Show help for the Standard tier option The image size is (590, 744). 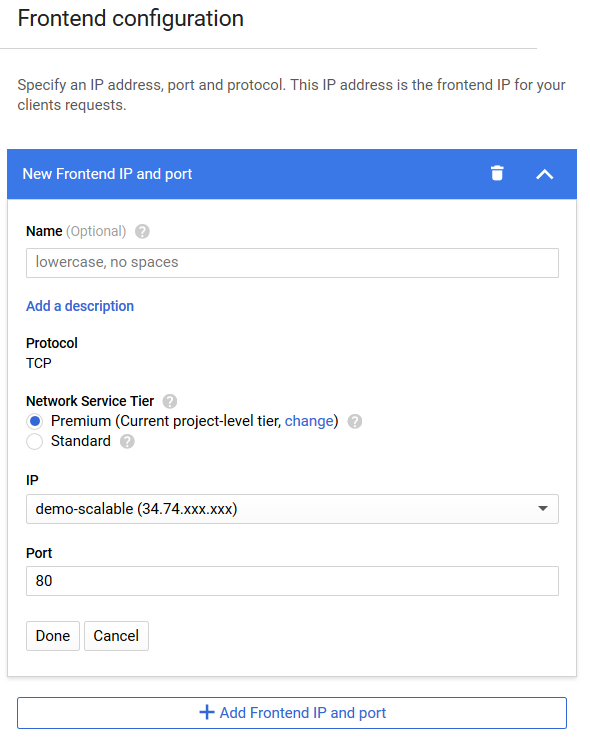[127, 442]
